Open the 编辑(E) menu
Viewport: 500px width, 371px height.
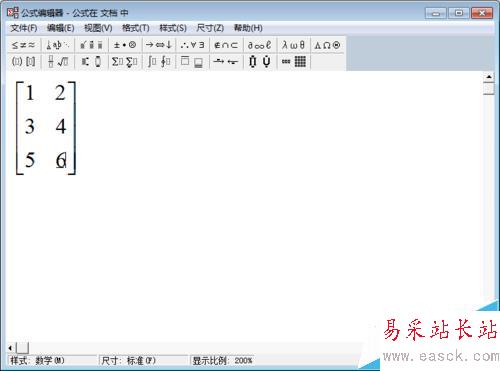pos(60,28)
